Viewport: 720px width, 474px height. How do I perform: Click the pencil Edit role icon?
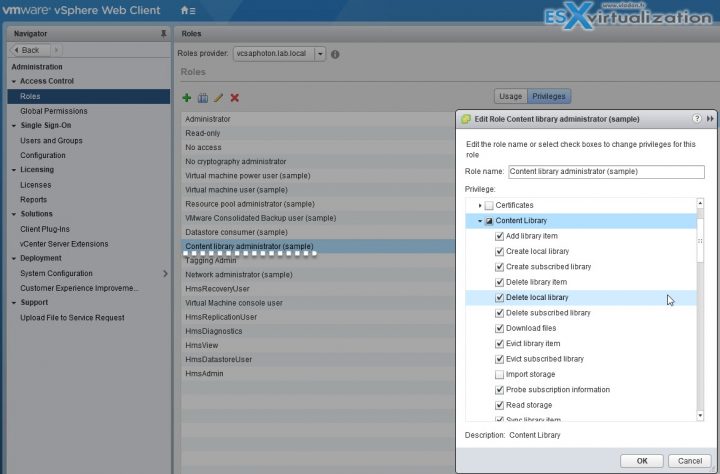[218, 97]
